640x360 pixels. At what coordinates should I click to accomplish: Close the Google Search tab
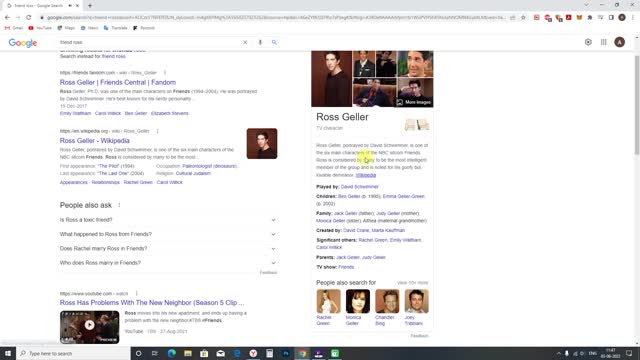[77, 6]
